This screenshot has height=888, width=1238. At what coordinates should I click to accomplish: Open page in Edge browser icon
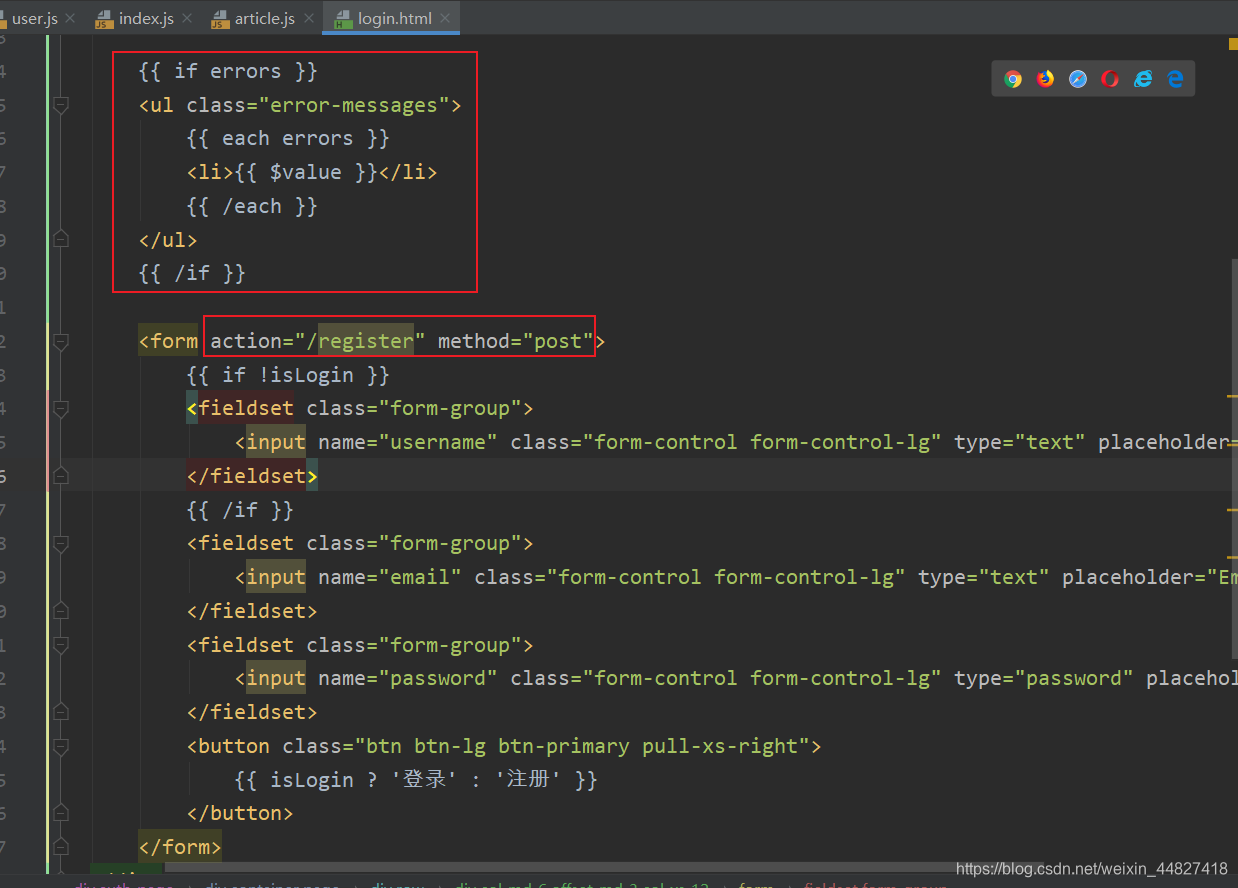tap(1176, 79)
